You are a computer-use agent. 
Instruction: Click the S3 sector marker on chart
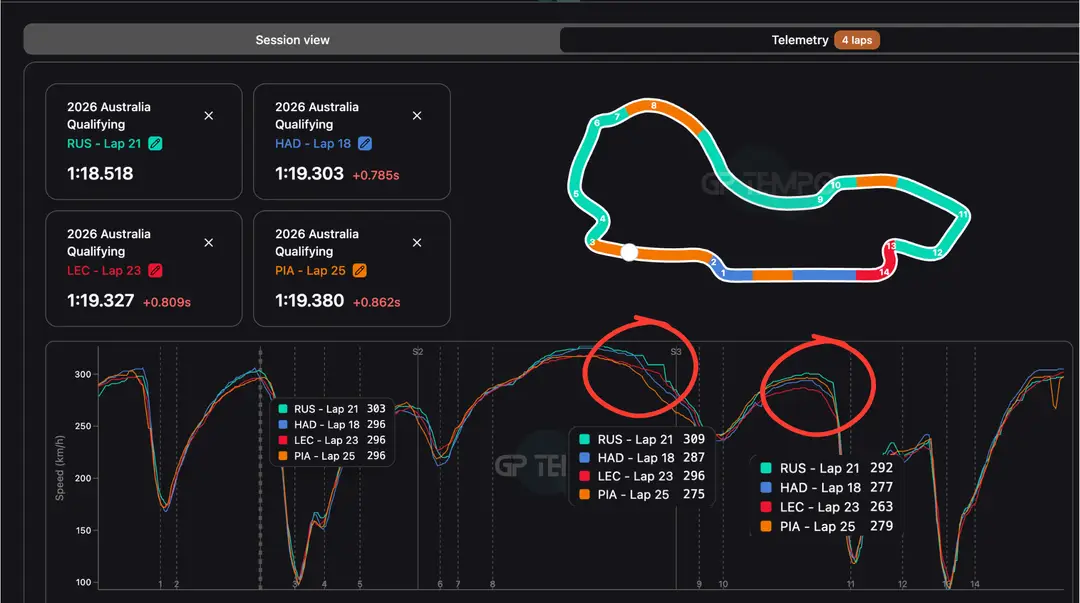tap(676, 351)
